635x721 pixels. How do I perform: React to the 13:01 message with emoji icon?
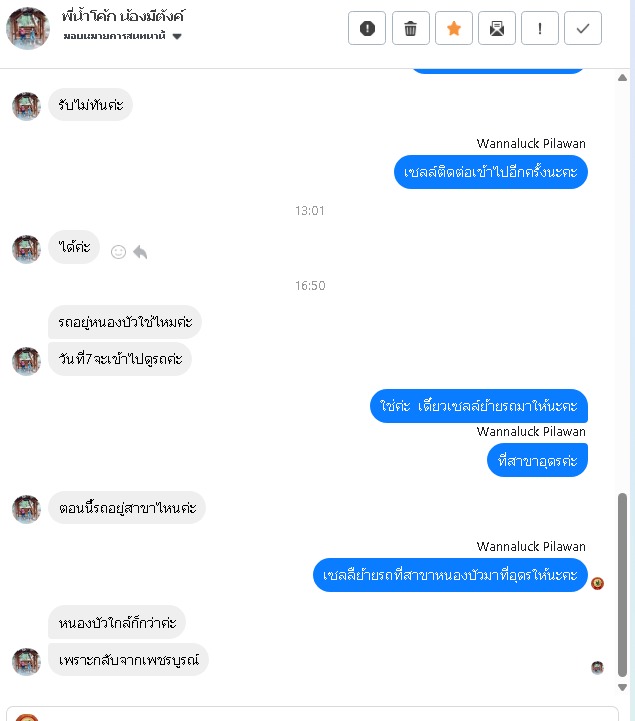(118, 252)
